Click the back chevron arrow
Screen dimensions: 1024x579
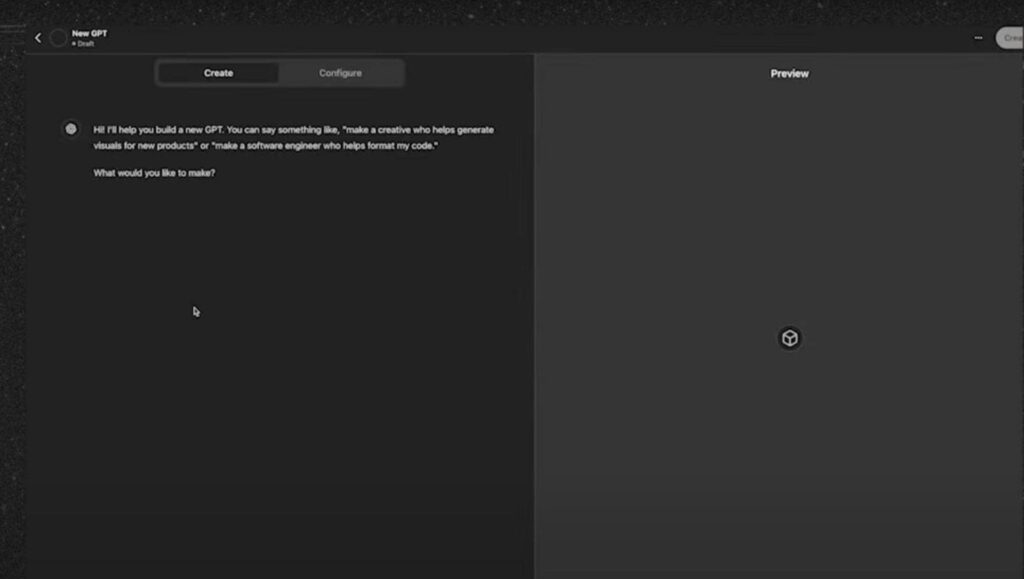pyautogui.click(x=38, y=38)
